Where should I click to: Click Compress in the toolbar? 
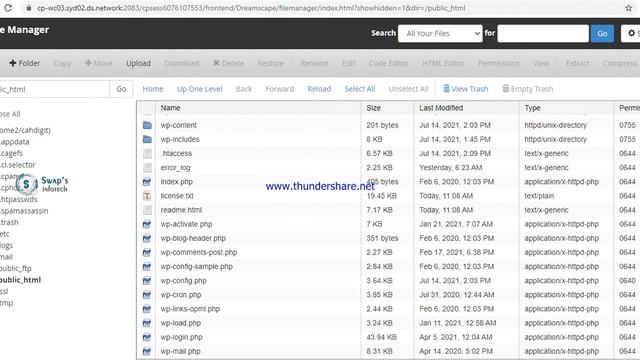(x=620, y=63)
